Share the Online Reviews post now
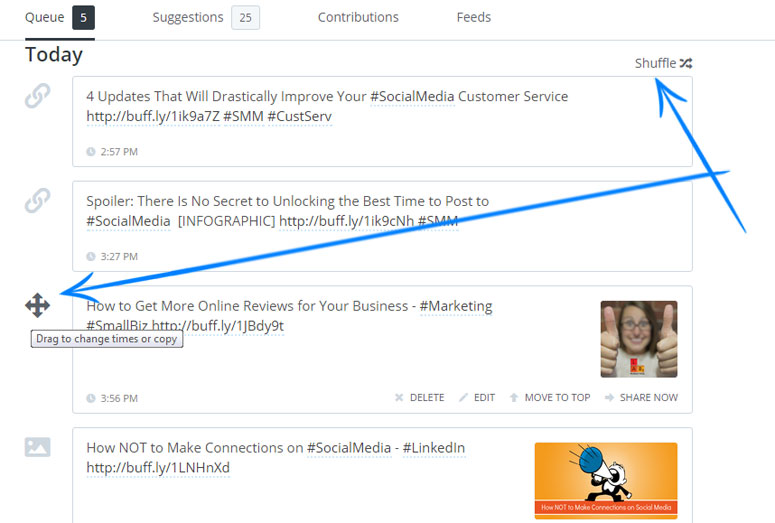This screenshot has width=775, height=523. [x=641, y=397]
